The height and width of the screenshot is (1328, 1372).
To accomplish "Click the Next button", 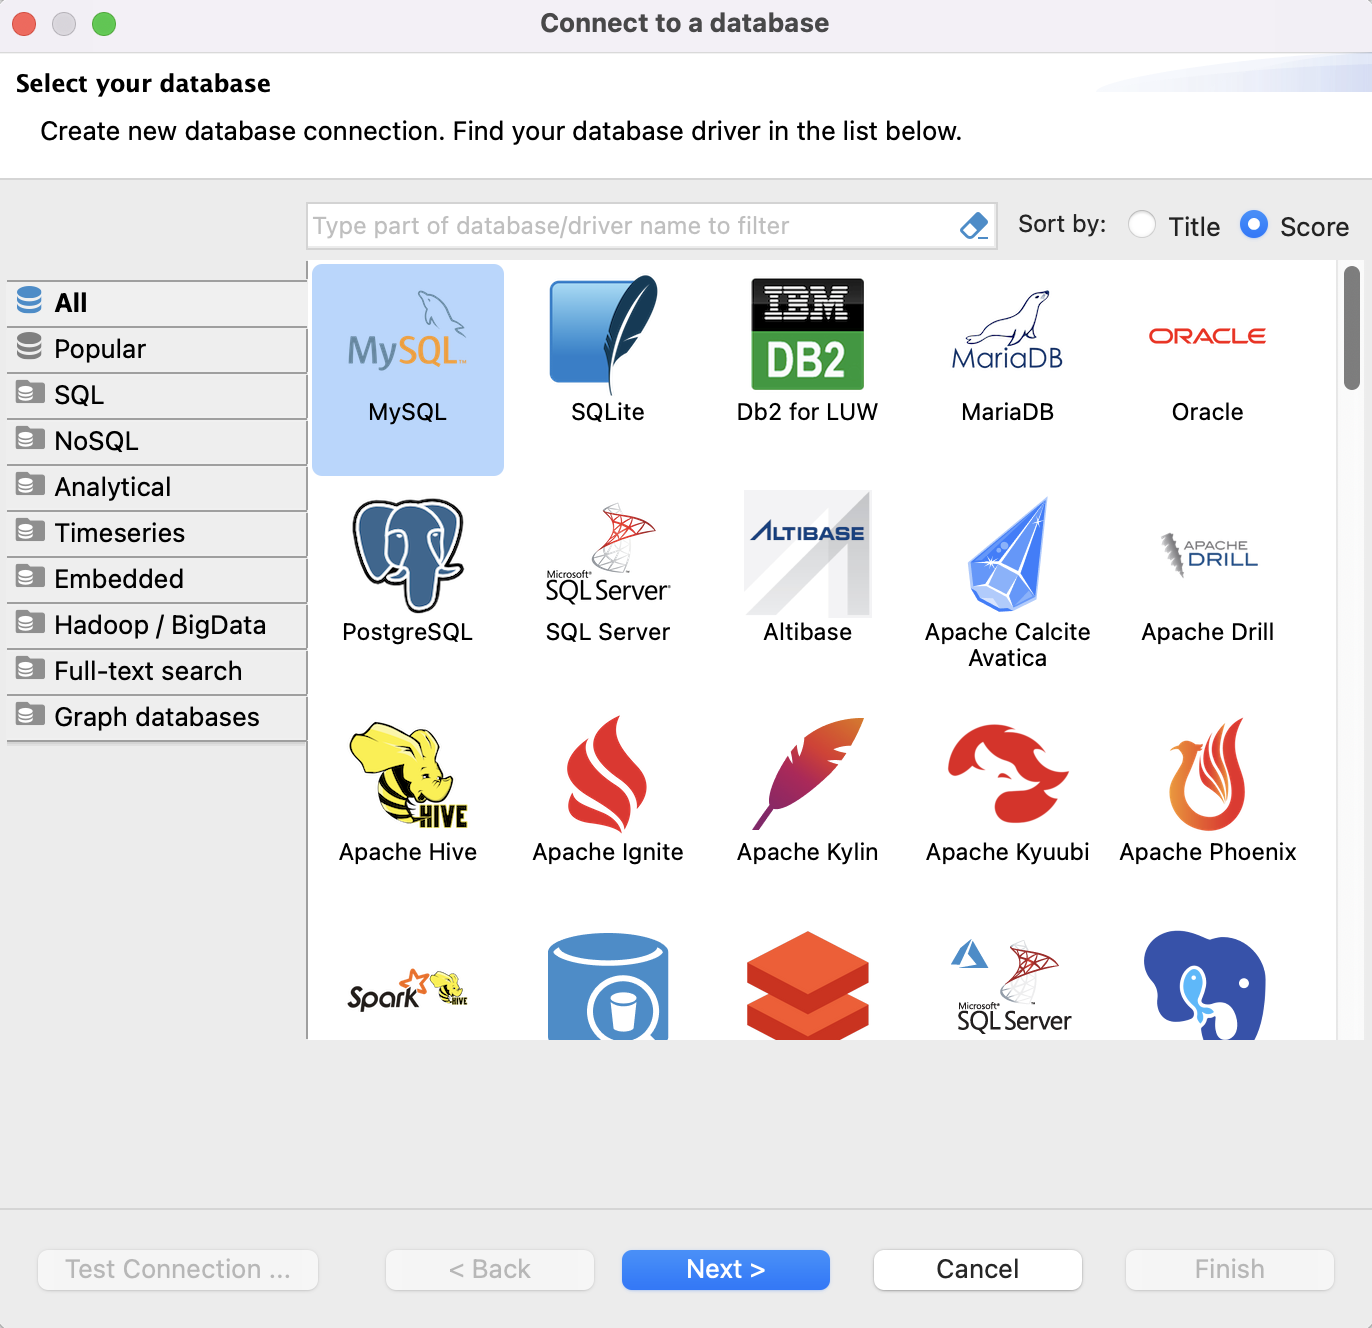I will point(725,1269).
